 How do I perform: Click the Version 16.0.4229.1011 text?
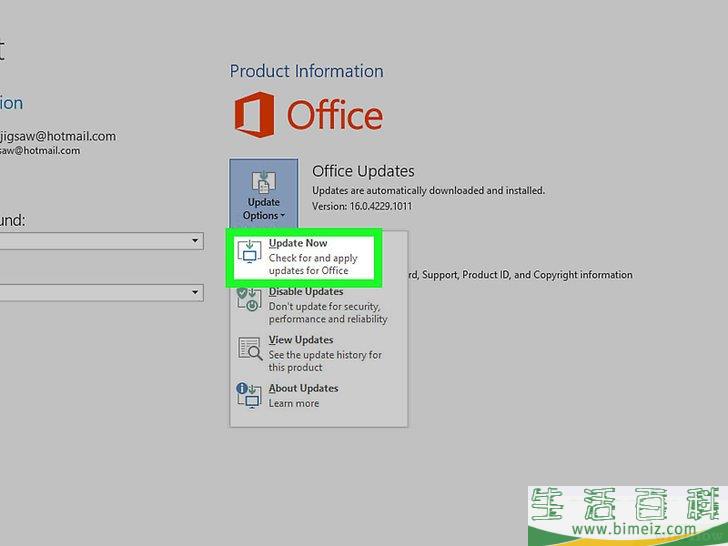point(362,206)
